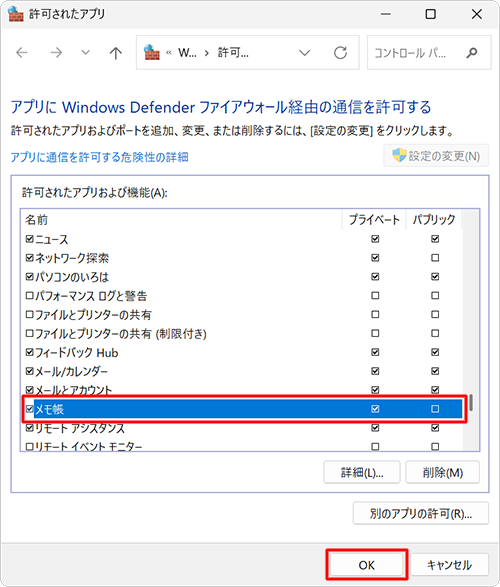Select the リモート イベント モニター row
The height and width of the screenshot is (587, 500).
tap(242, 447)
